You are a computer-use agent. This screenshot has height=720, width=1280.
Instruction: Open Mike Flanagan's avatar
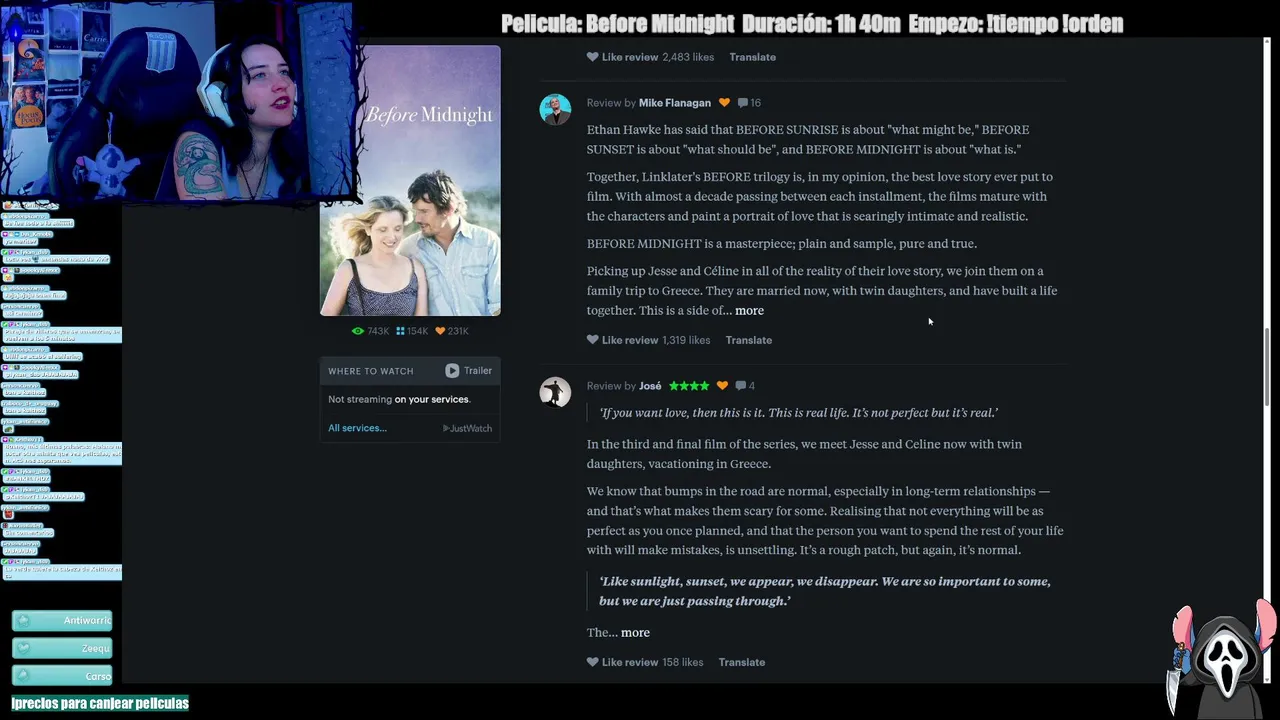coord(555,109)
